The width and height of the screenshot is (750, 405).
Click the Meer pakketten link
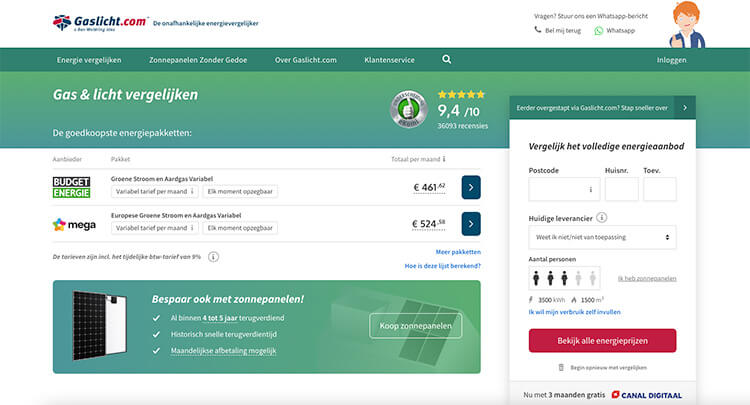click(458, 251)
